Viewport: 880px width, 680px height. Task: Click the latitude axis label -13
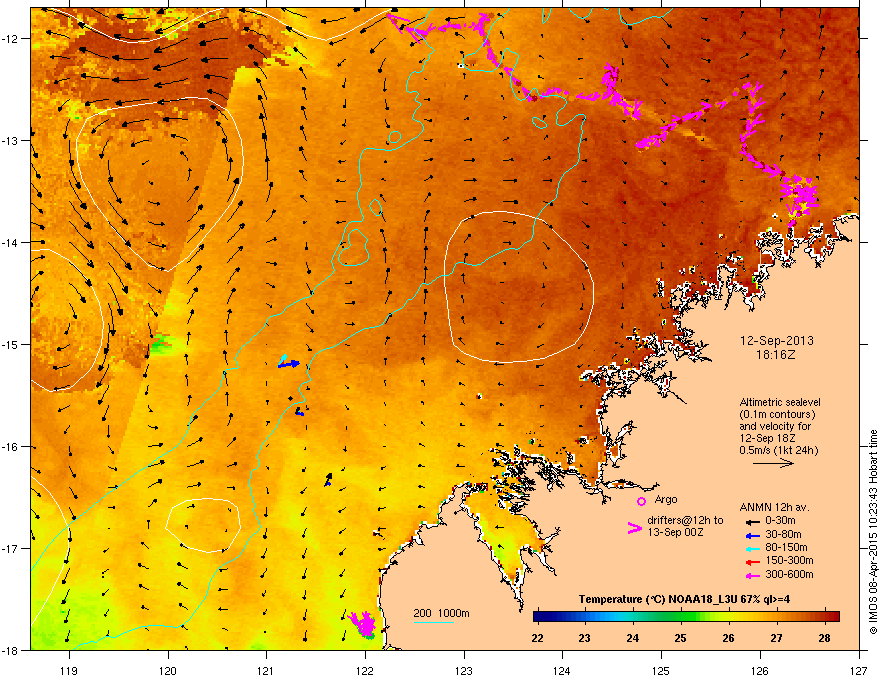10,140
